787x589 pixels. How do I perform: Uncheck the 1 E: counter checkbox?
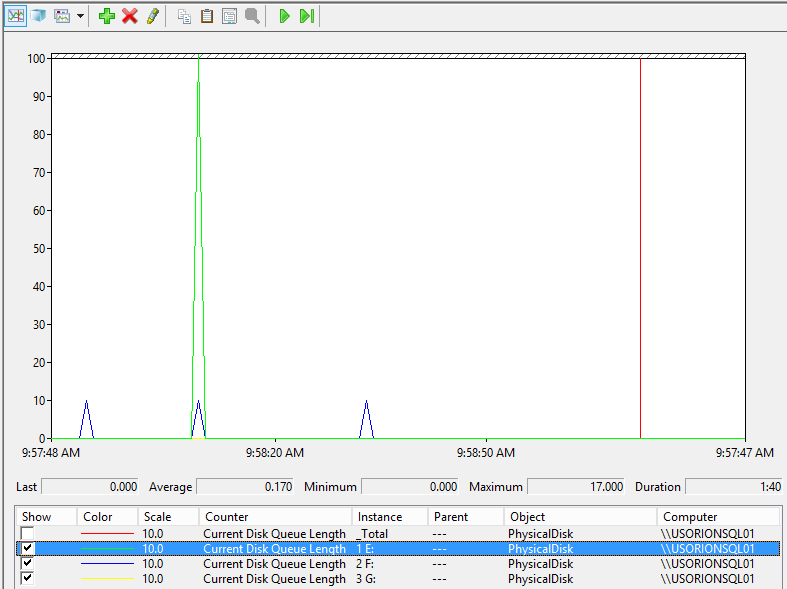(28, 548)
